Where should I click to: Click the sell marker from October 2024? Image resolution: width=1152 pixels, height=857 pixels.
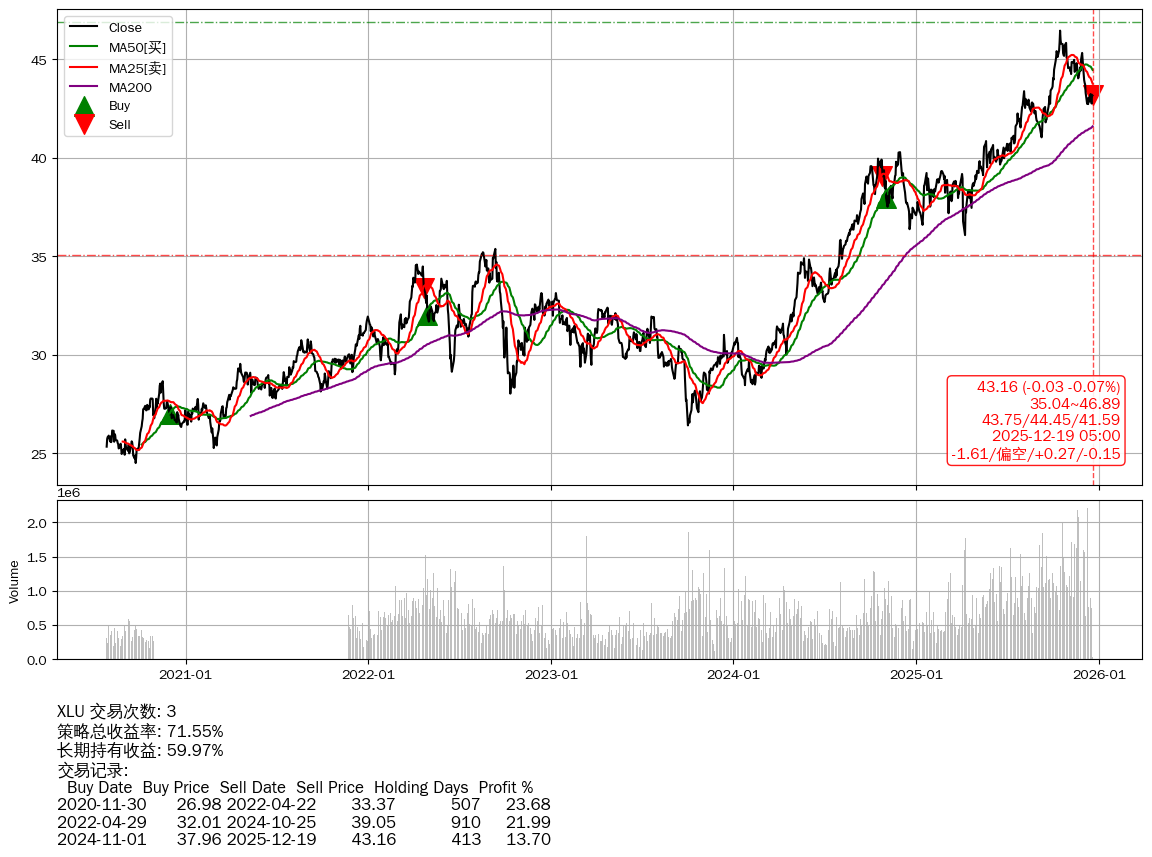(x=882, y=176)
